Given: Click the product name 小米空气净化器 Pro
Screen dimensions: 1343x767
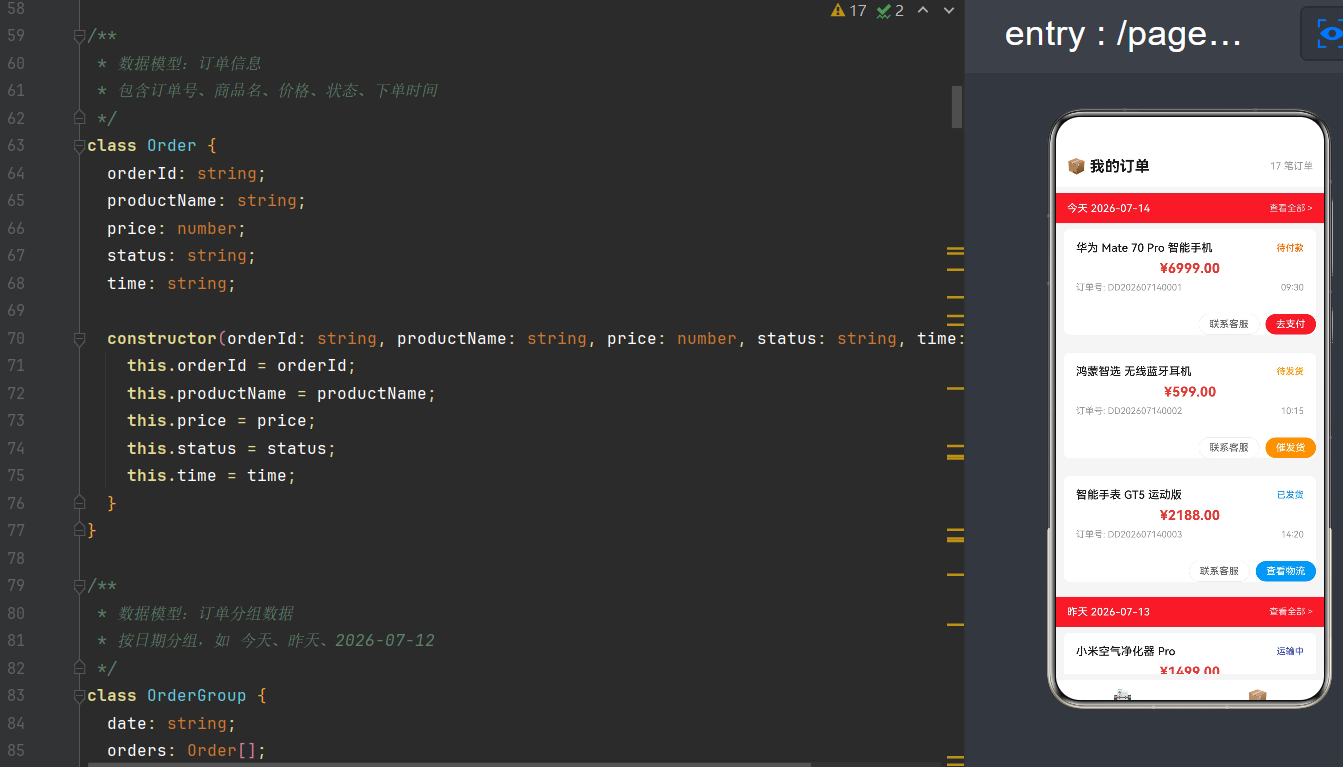Looking at the screenshot, I should (x=1125, y=651).
